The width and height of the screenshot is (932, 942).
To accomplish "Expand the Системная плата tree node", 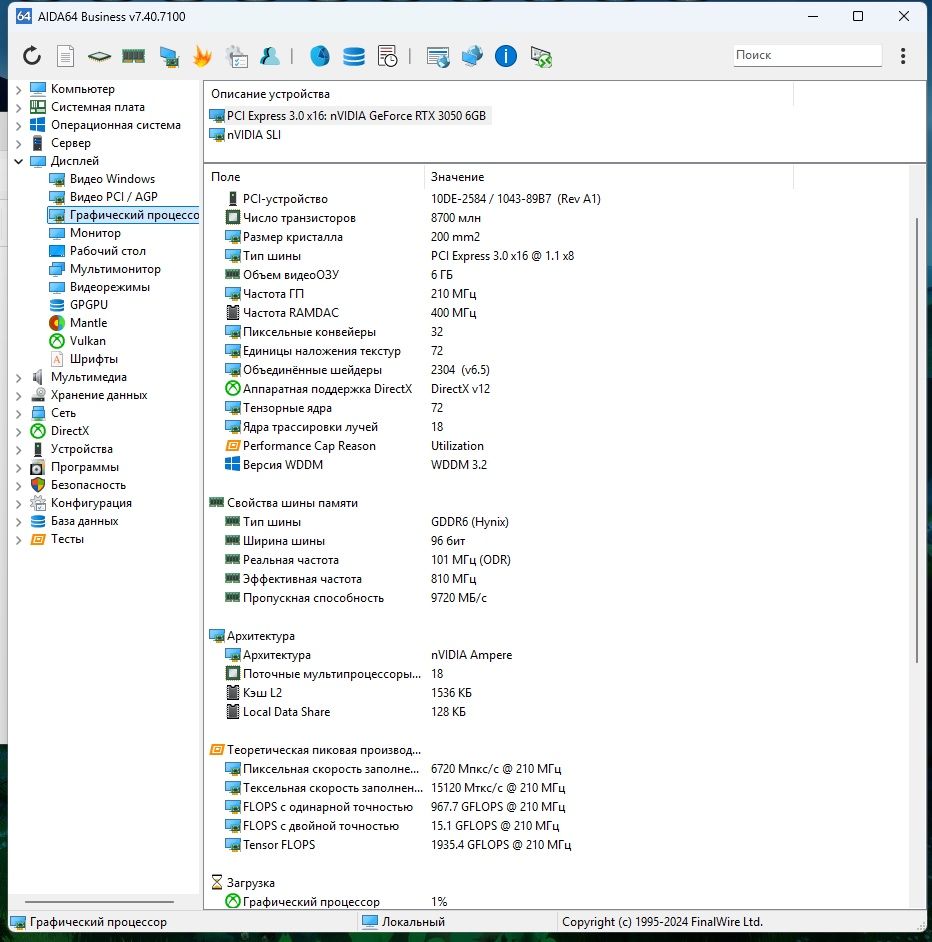I will point(19,108).
